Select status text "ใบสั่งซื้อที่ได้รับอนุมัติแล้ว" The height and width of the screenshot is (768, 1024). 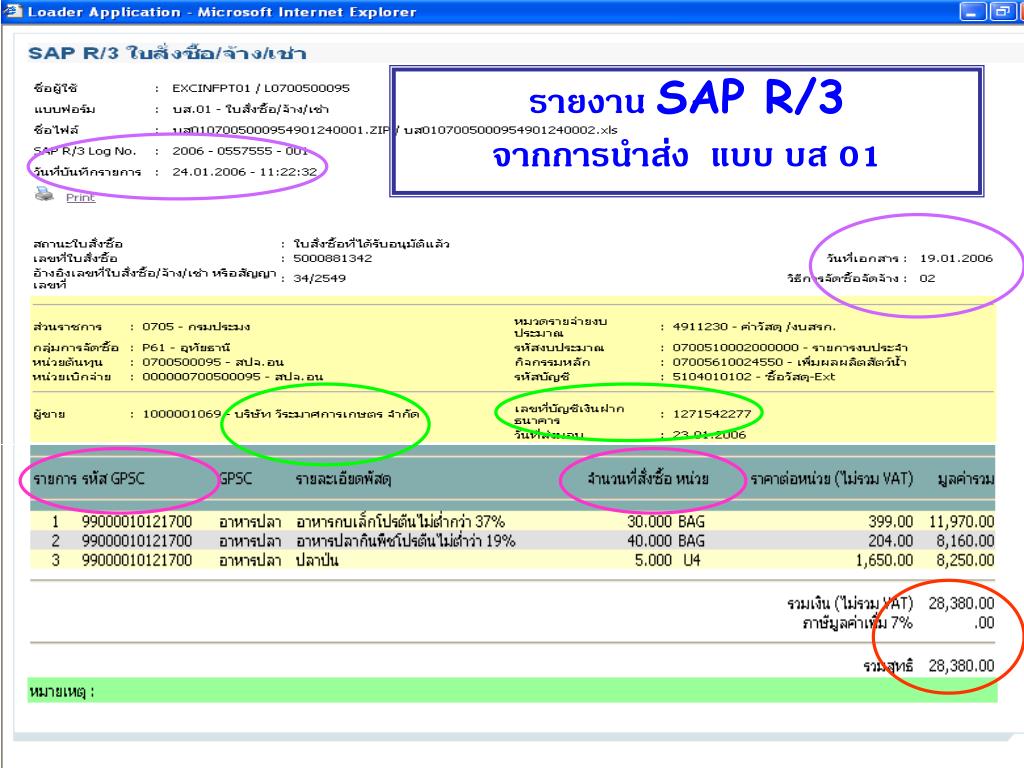click(371, 244)
